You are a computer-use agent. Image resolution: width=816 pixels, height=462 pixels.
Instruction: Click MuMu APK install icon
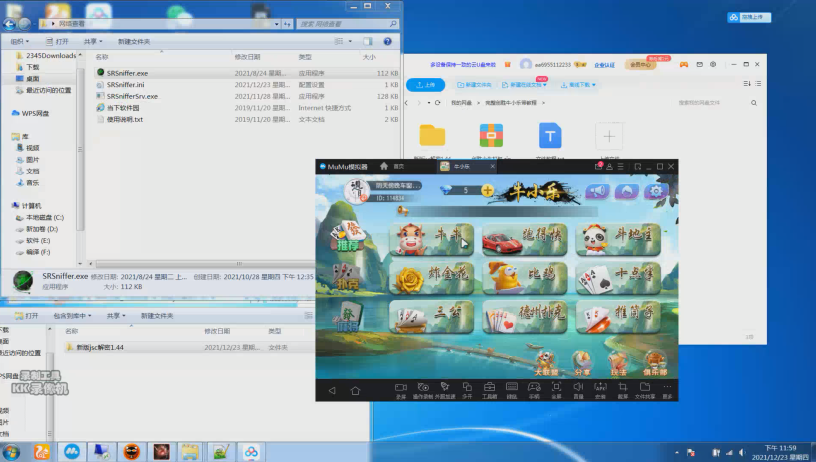click(600, 390)
